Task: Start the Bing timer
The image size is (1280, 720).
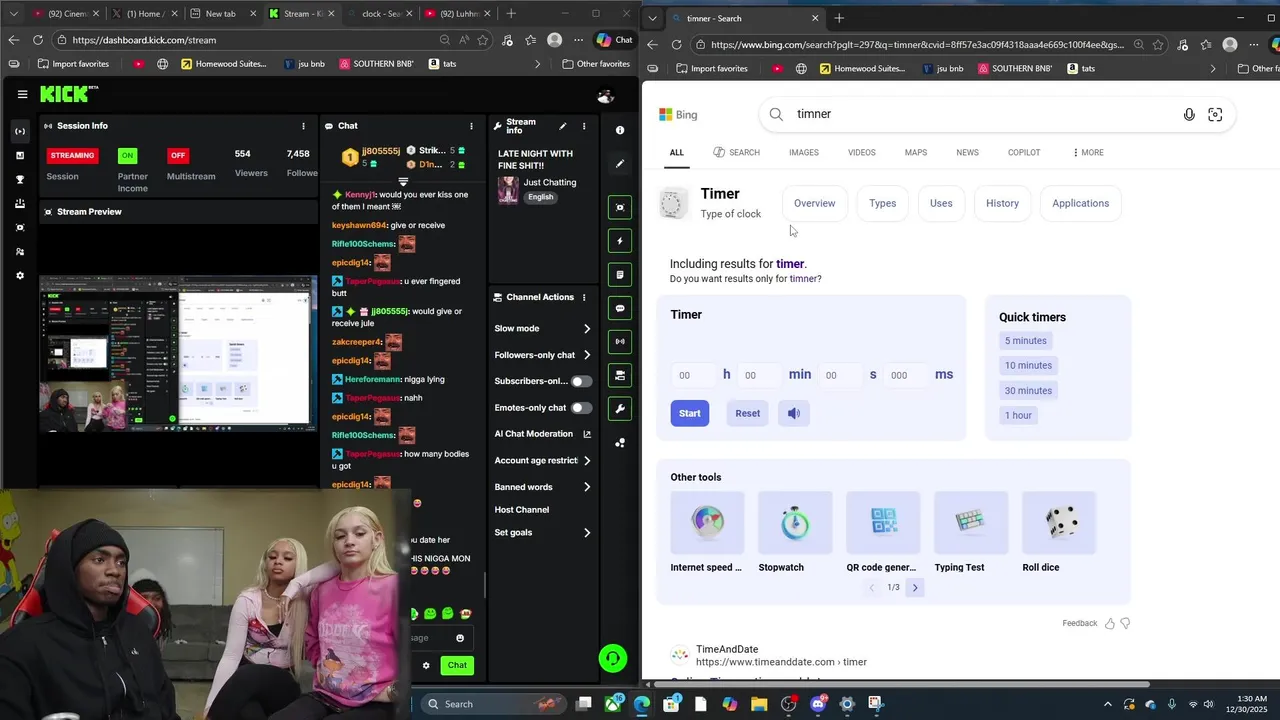Action: tap(690, 413)
